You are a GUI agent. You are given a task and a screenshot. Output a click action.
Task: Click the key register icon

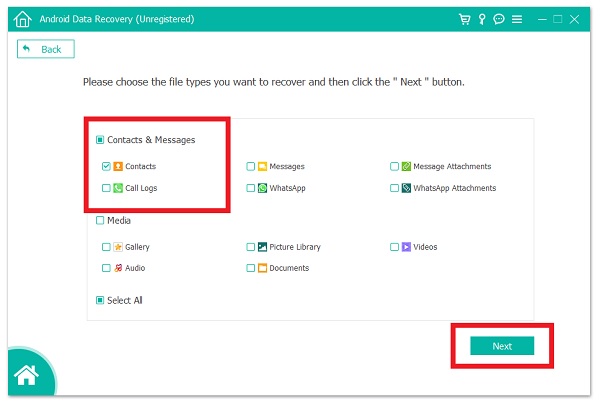(x=482, y=19)
